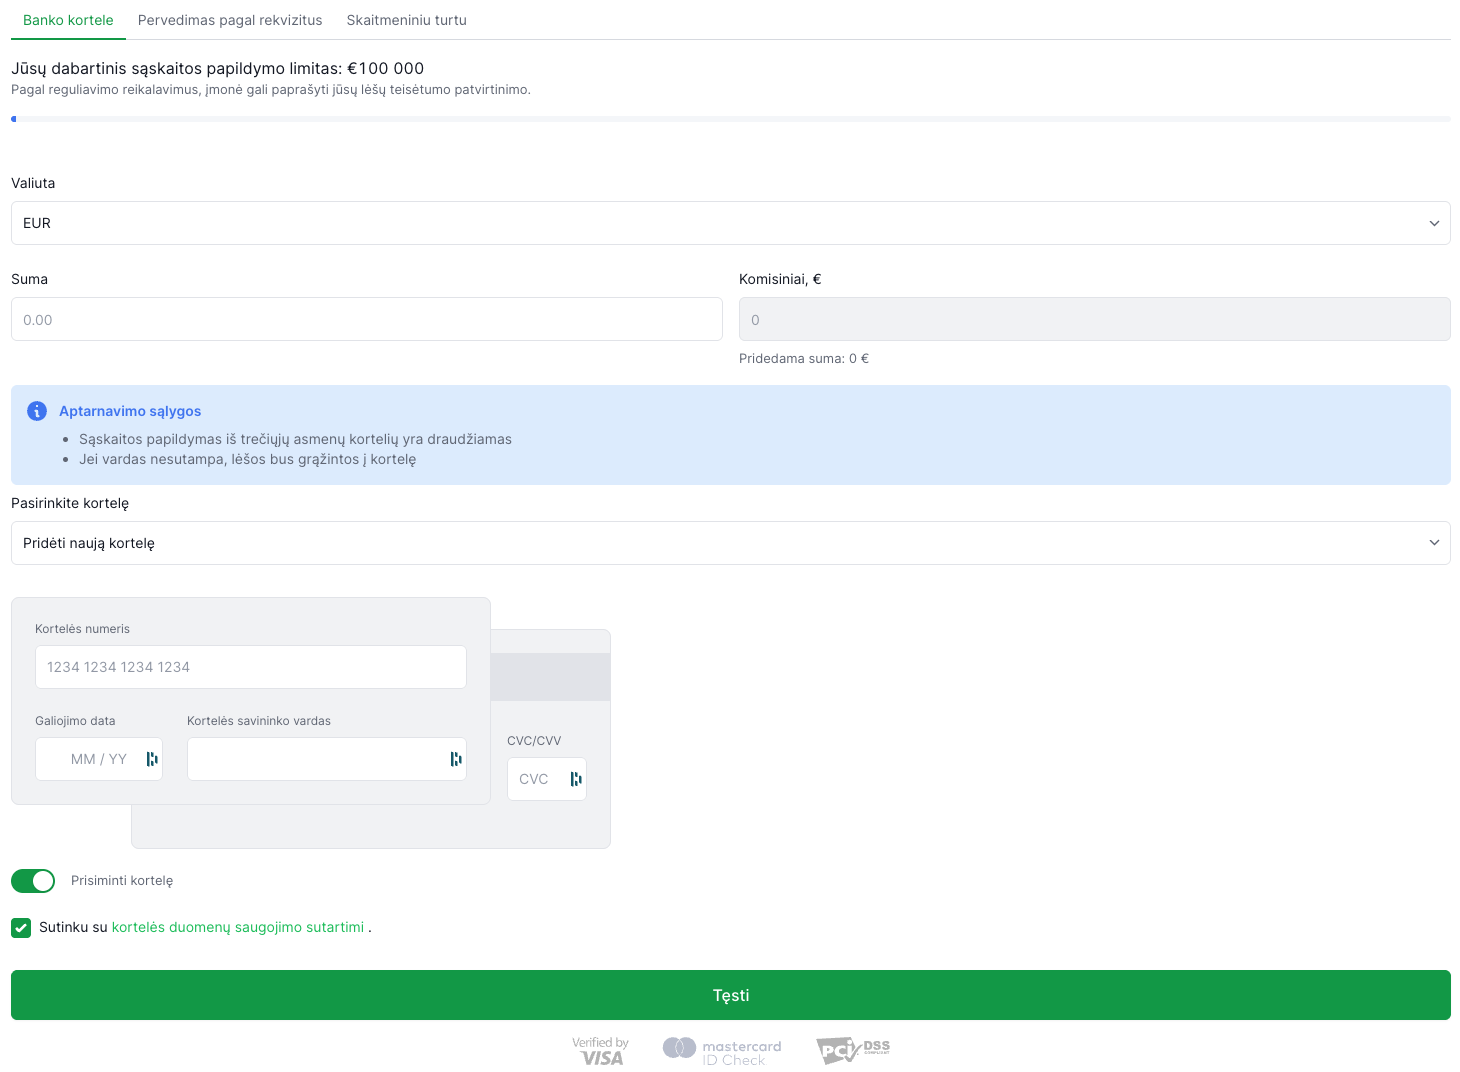Click the Verified by Visa logo
This screenshot has height=1072, width=1460.
pyautogui.click(x=601, y=1050)
